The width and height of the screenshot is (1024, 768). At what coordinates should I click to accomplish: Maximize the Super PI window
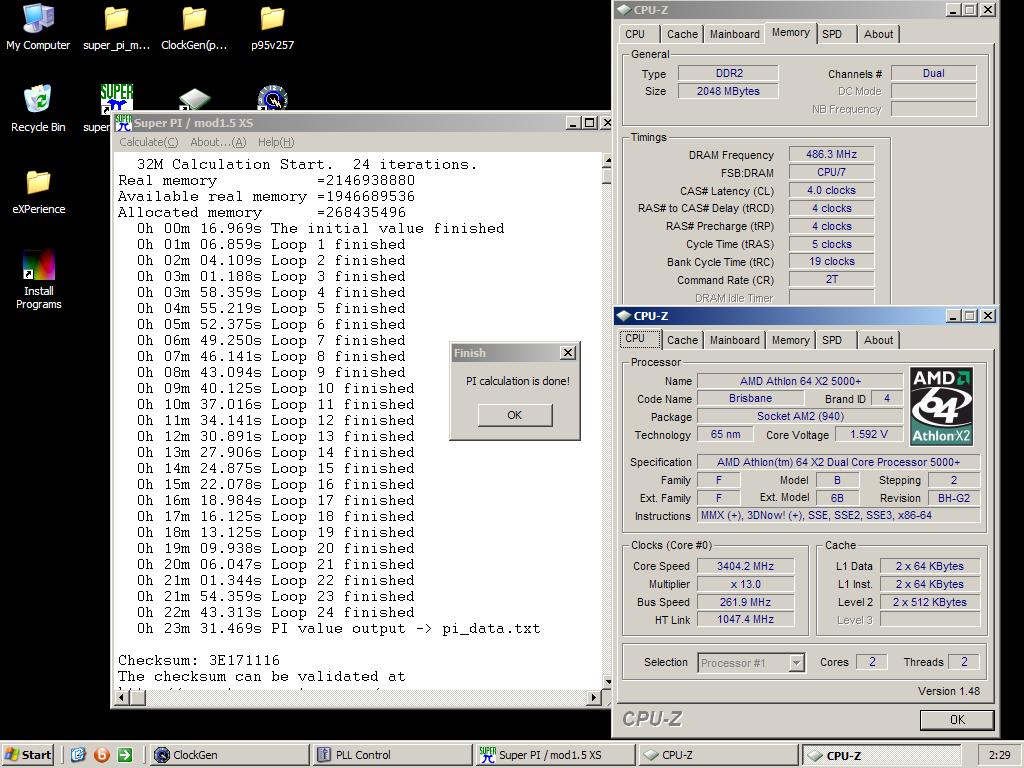click(590, 123)
